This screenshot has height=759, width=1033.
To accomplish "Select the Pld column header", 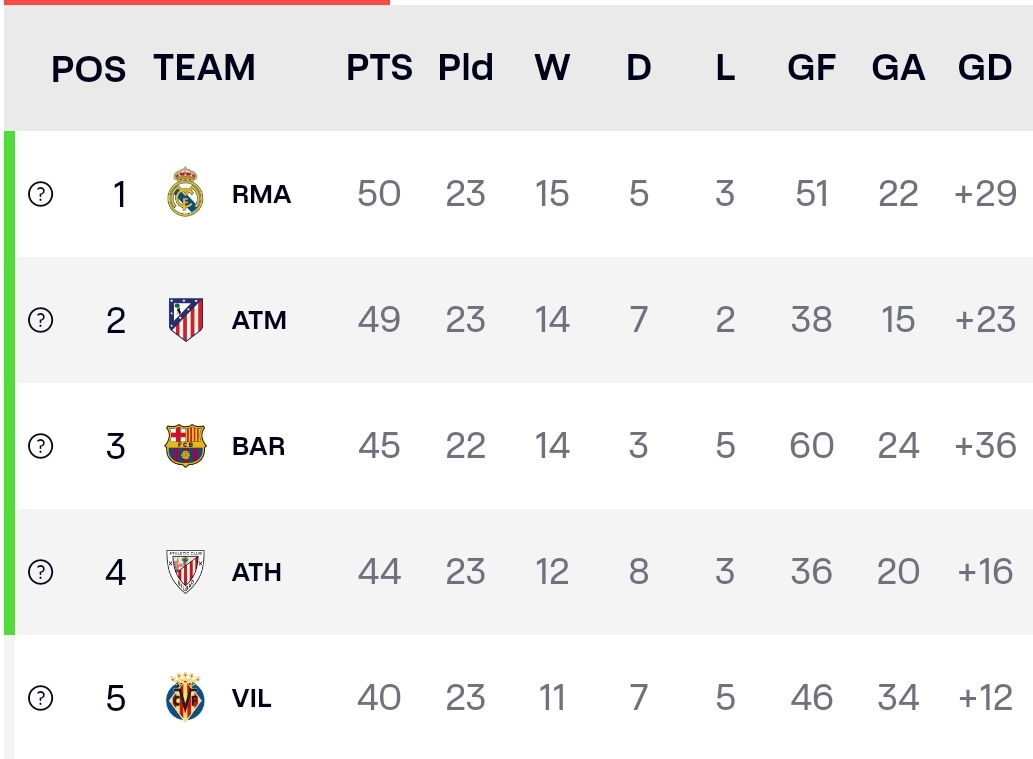I will tap(466, 67).
